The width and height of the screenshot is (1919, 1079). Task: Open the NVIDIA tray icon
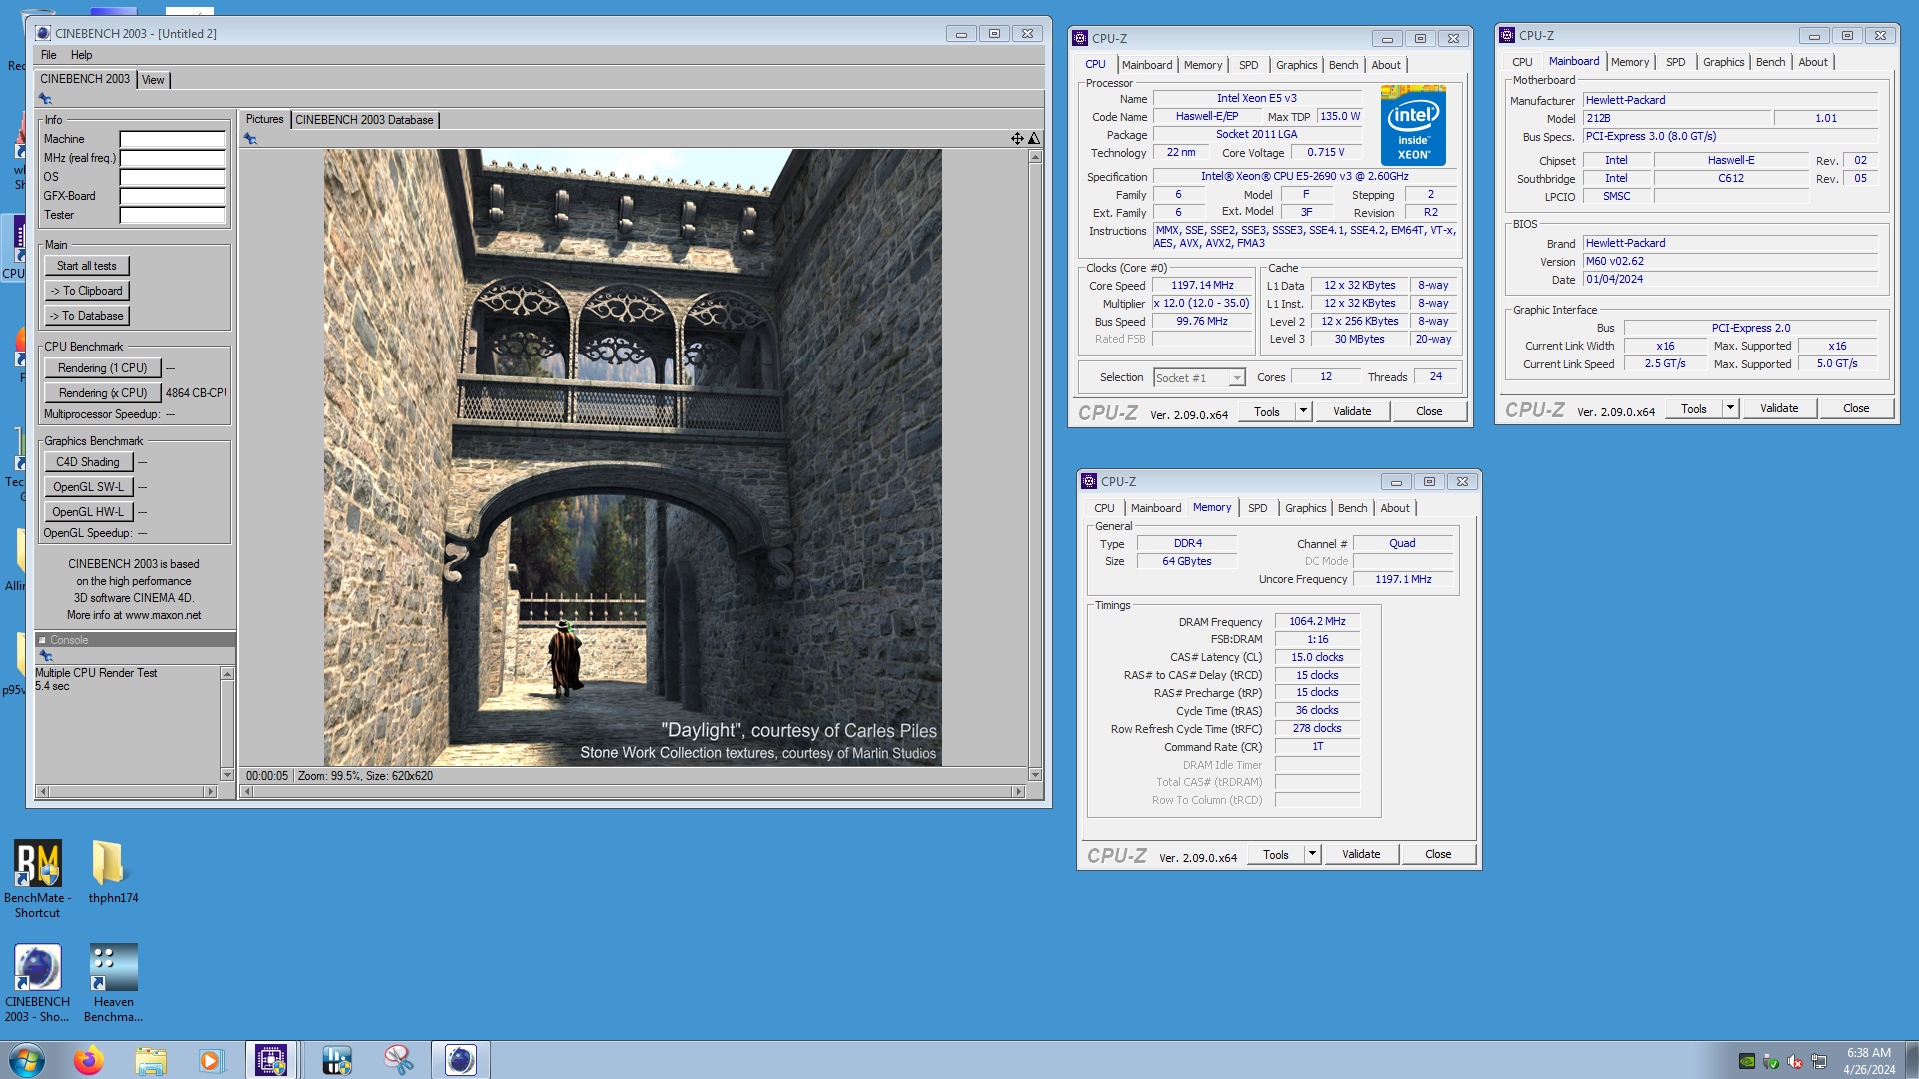point(1747,1061)
